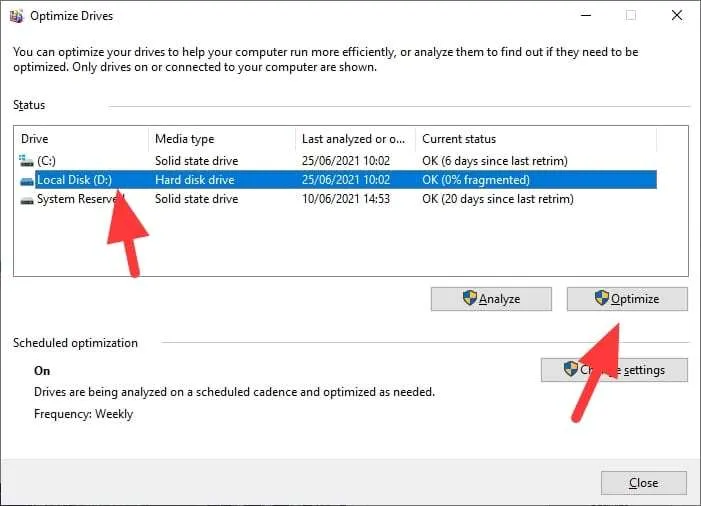This screenshot has height=506, width=701.
Task: Select the Local Disk (D:) row name
Action: coord(74,180)
